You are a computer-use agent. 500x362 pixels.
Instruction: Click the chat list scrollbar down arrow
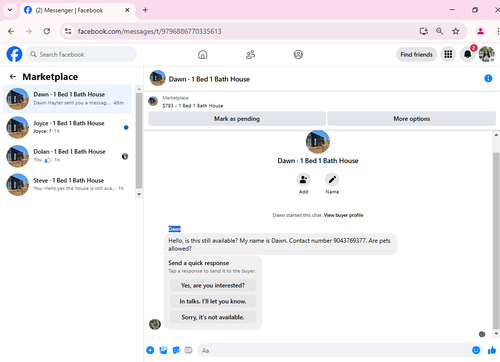[x=139, y=194]
